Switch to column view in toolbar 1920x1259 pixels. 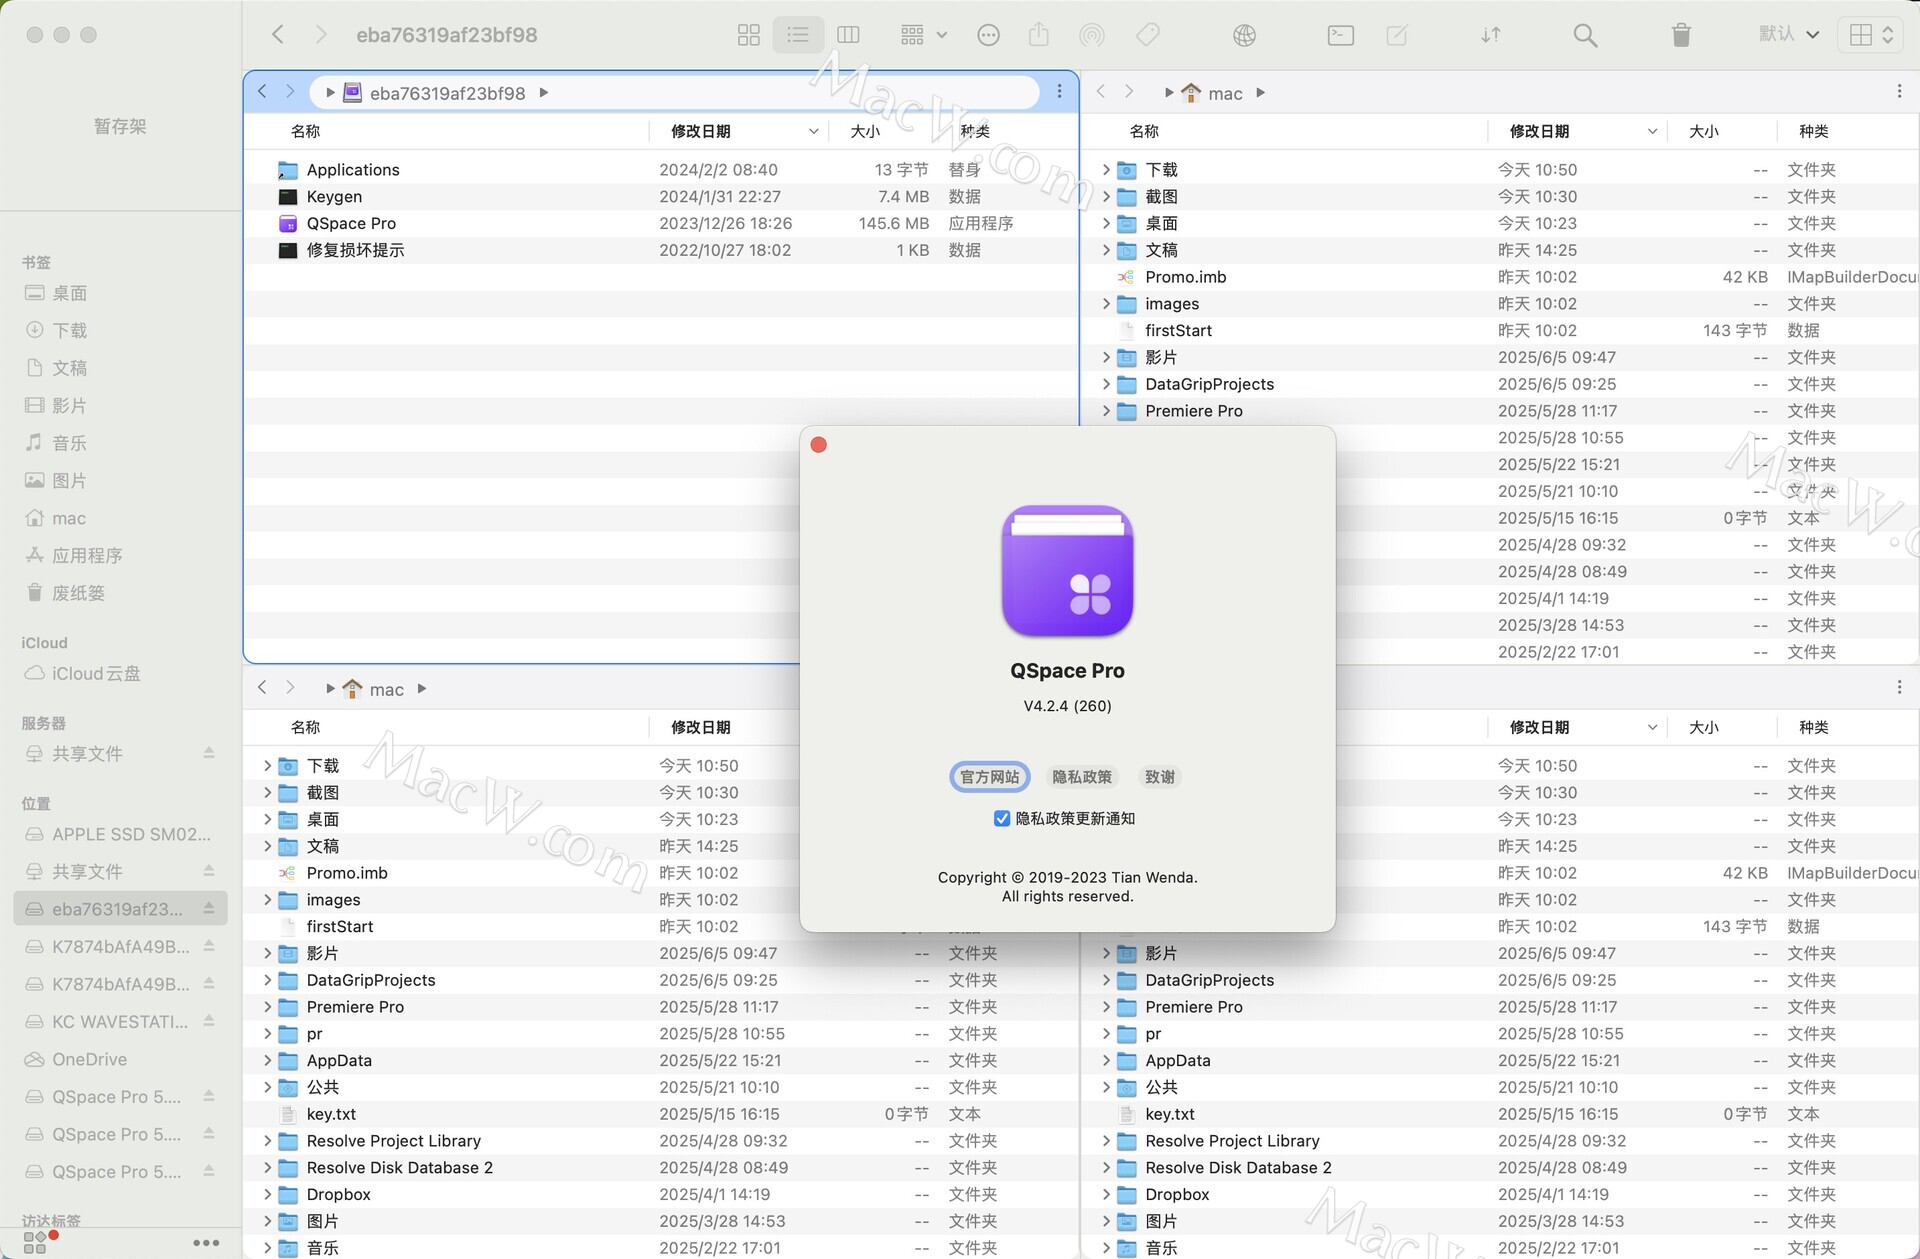(x=848, y=35)
